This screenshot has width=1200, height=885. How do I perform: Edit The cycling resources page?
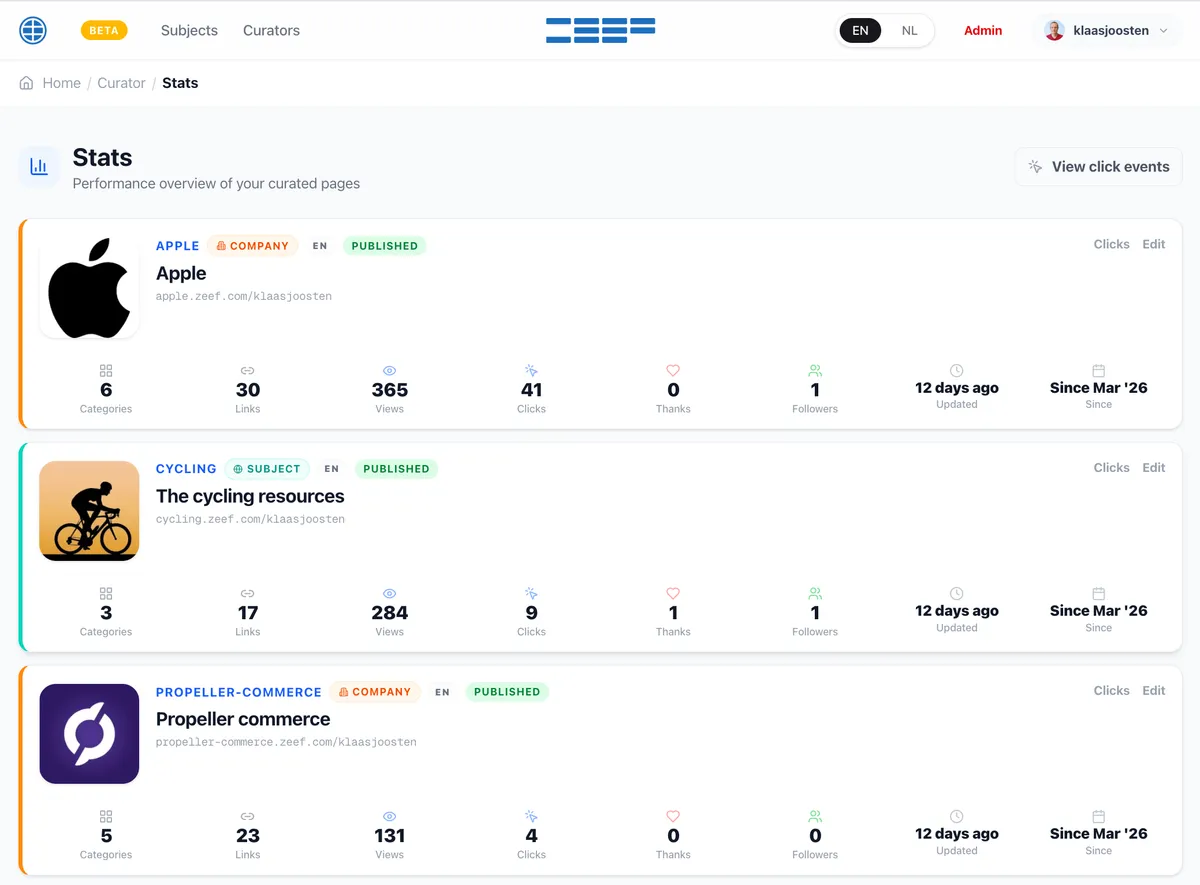coord(1154,467)
